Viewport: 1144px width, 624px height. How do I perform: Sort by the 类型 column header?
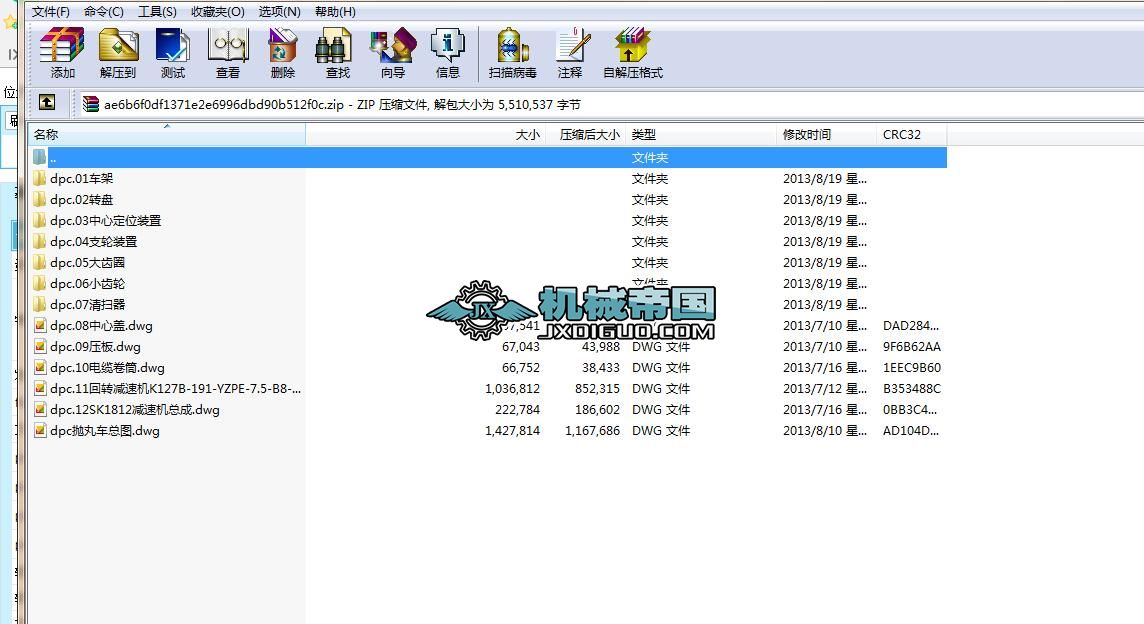click(x=701, y=134)
